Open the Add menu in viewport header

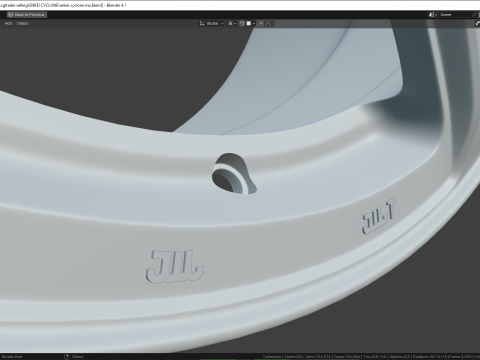(8, 23)
